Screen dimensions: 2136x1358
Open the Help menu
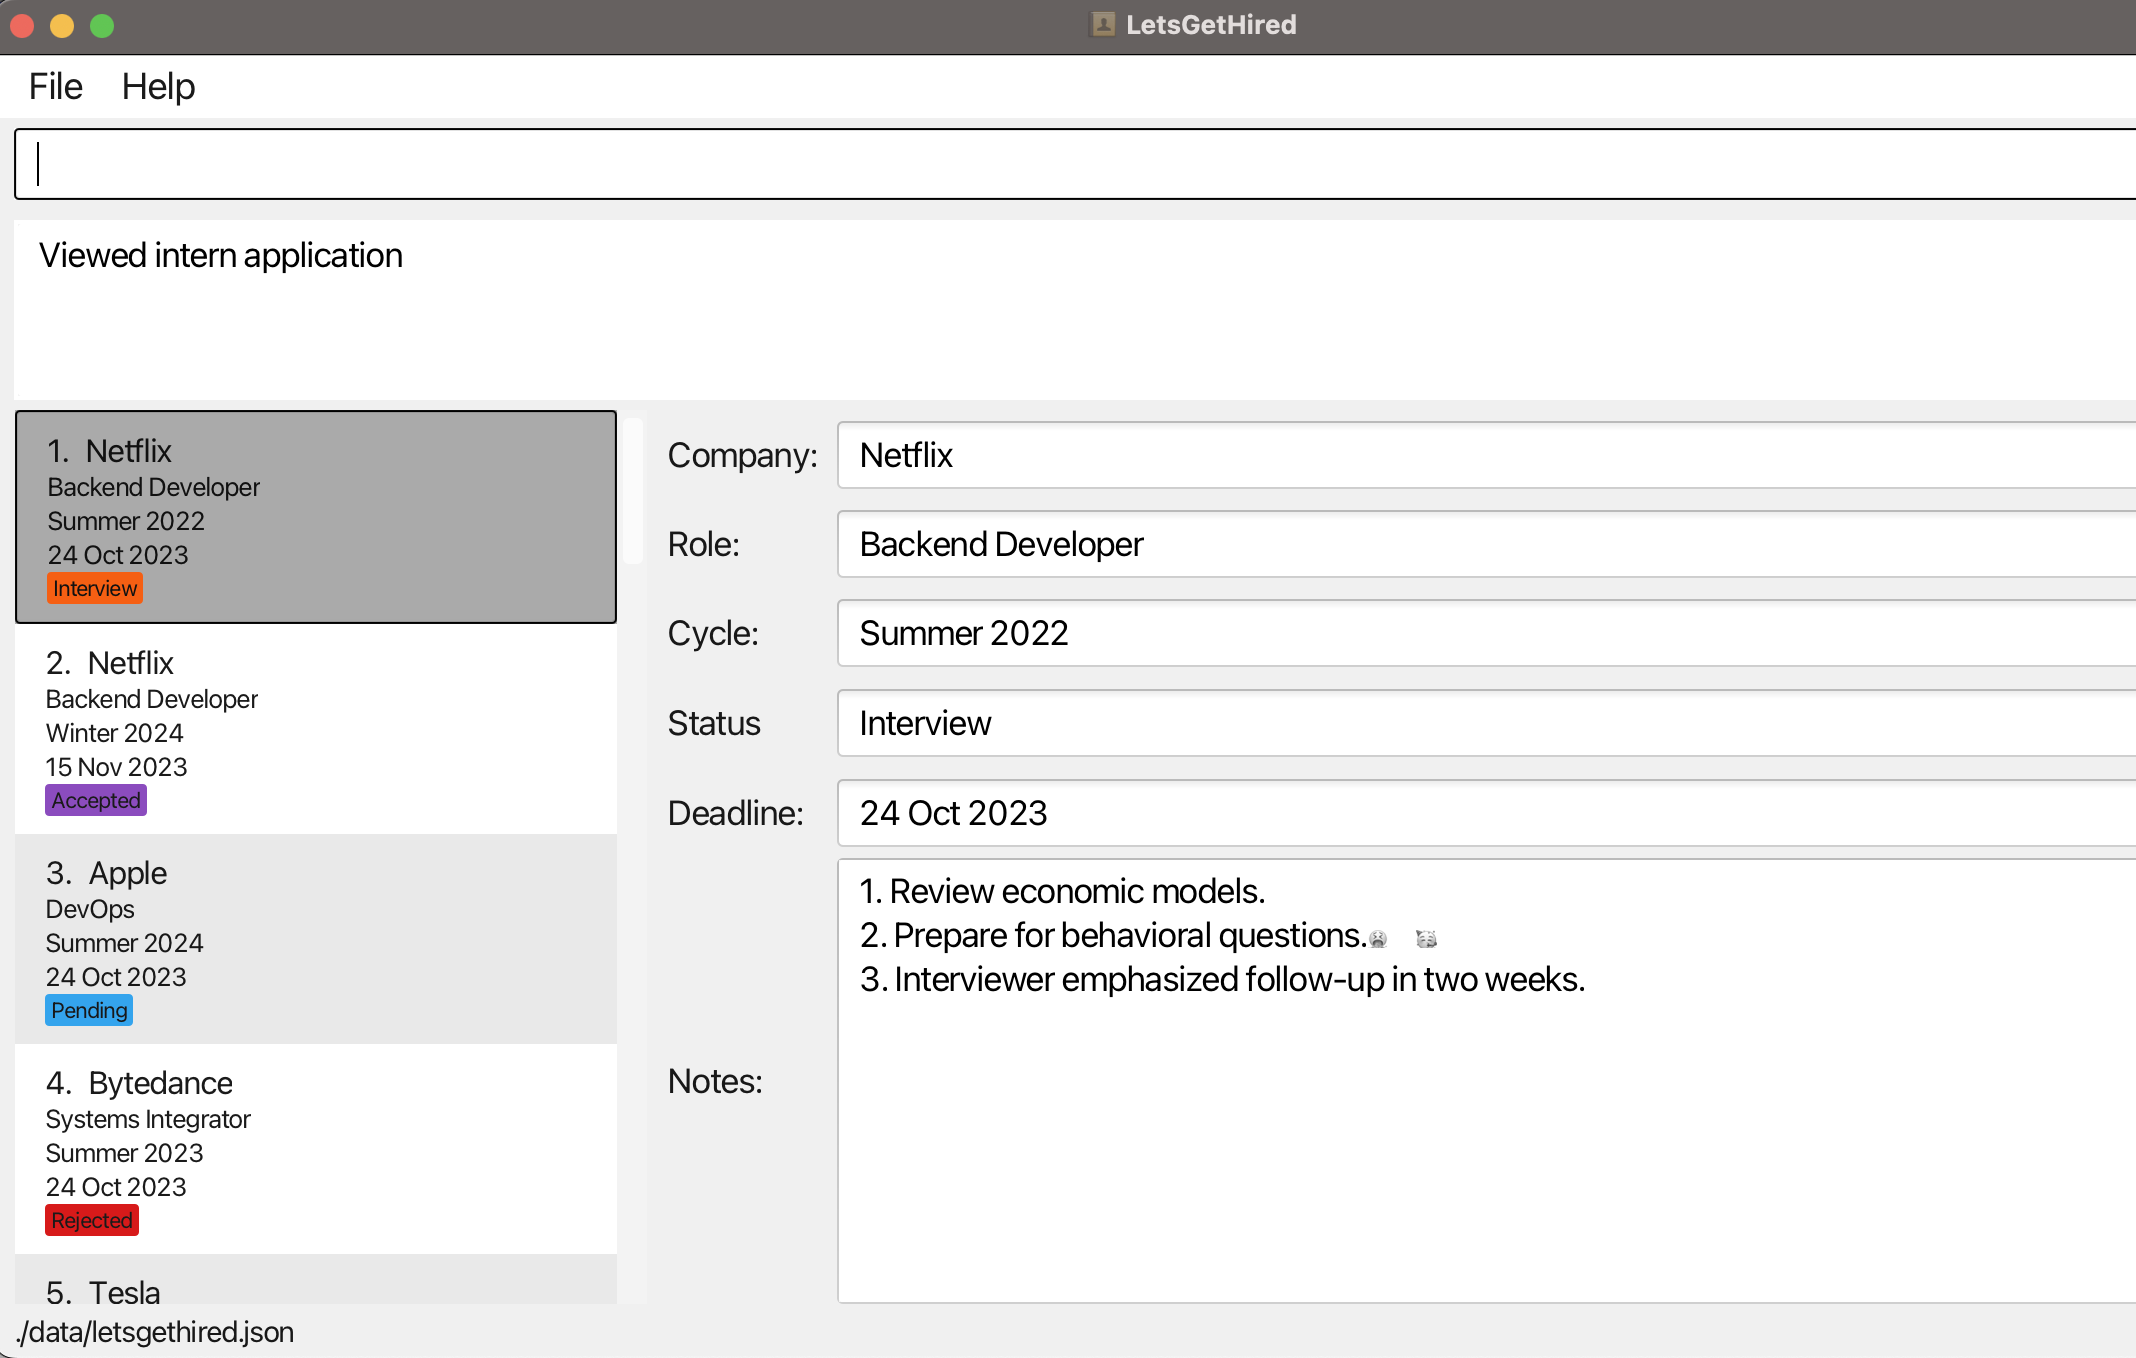point(157,86)
